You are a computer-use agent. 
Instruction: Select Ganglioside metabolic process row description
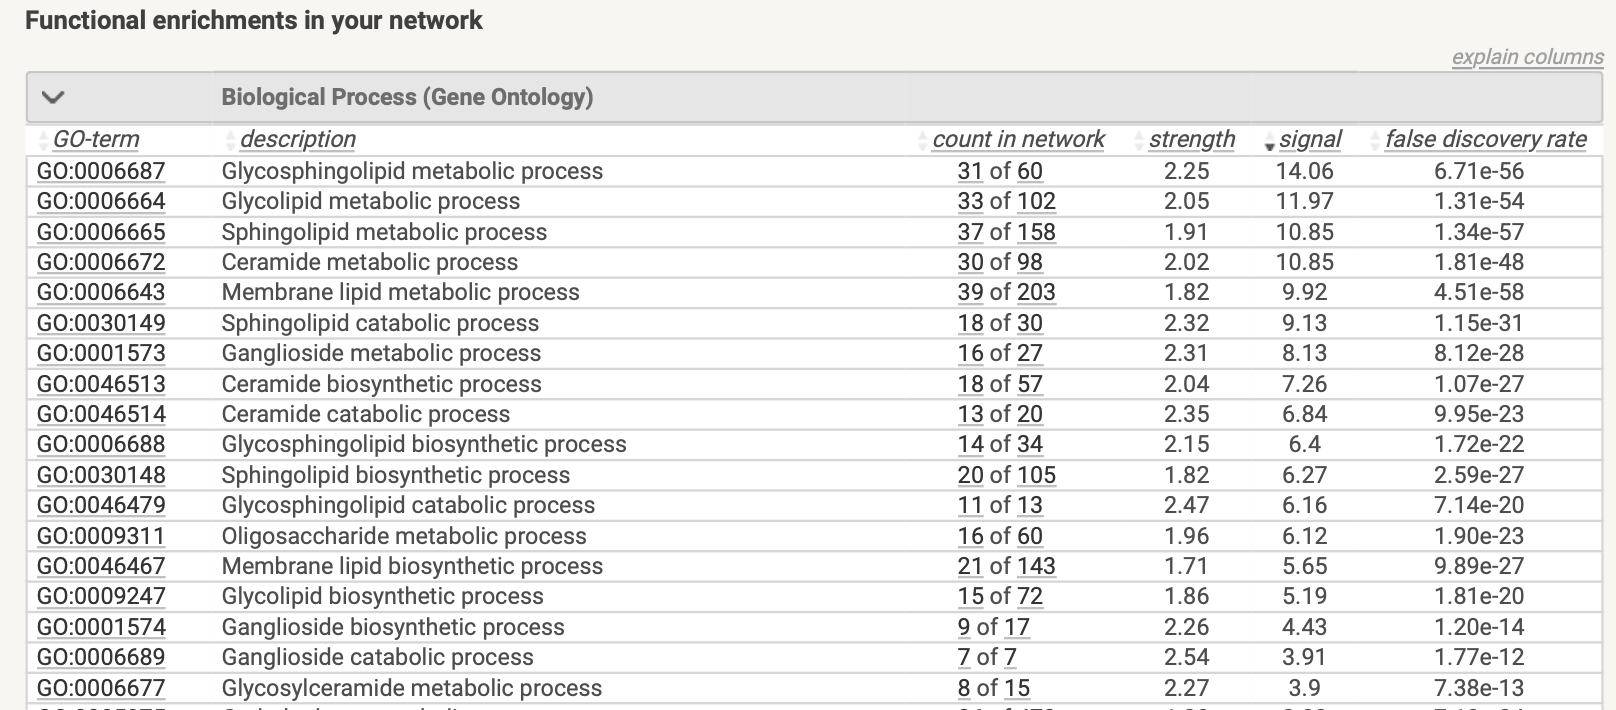click(381, 353)
